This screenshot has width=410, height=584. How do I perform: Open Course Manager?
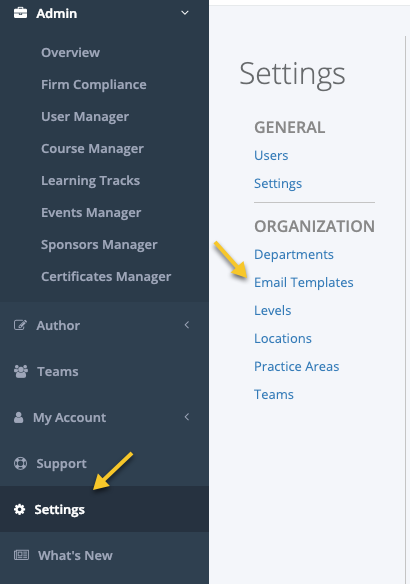click(x=92, y=149)
